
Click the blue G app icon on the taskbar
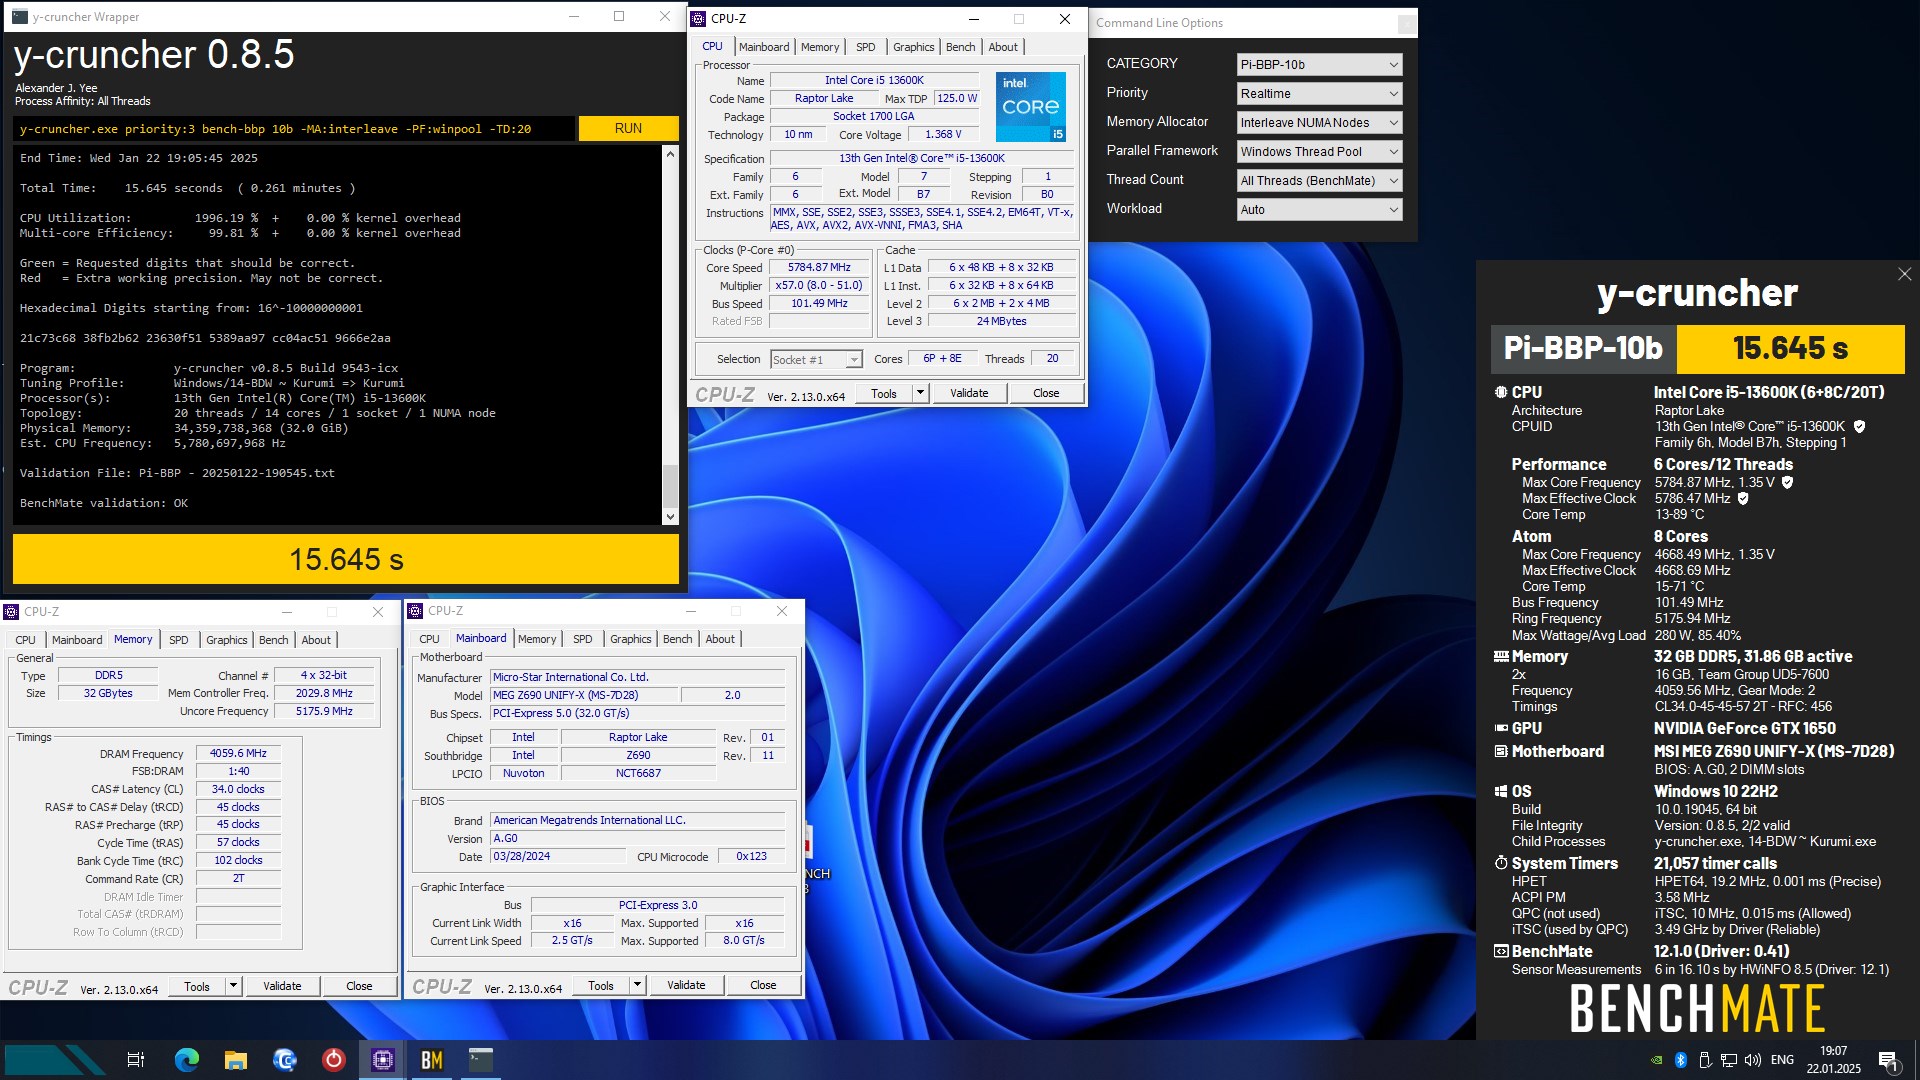point(284,1060)
